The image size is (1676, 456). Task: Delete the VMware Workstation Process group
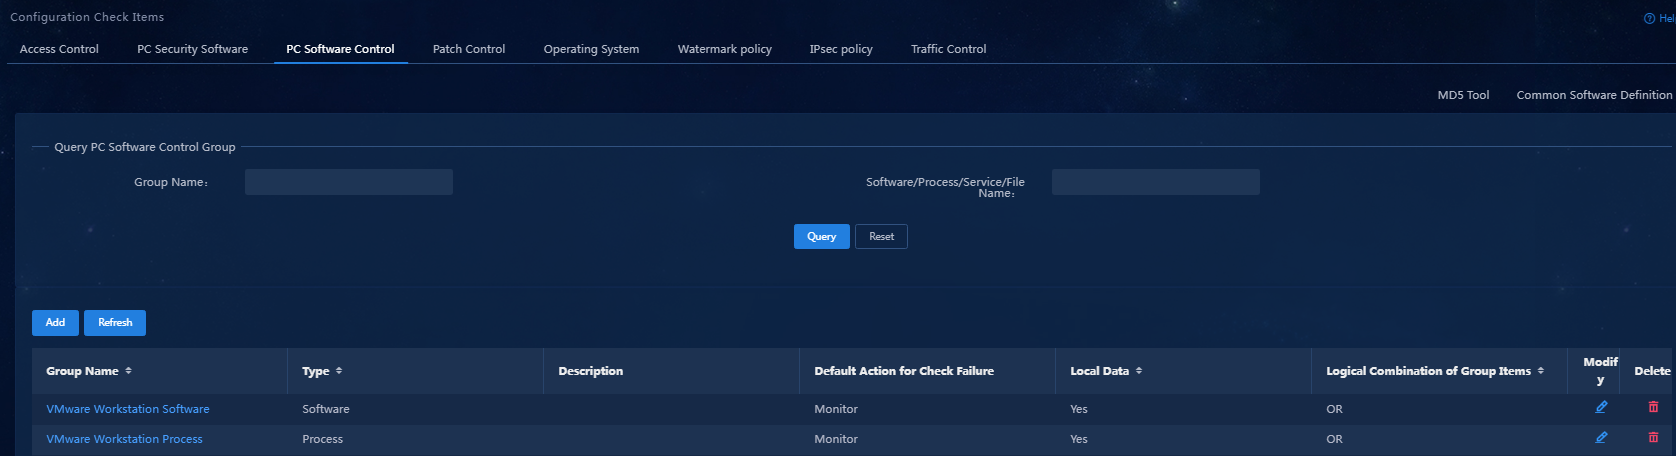(1653, 437)
